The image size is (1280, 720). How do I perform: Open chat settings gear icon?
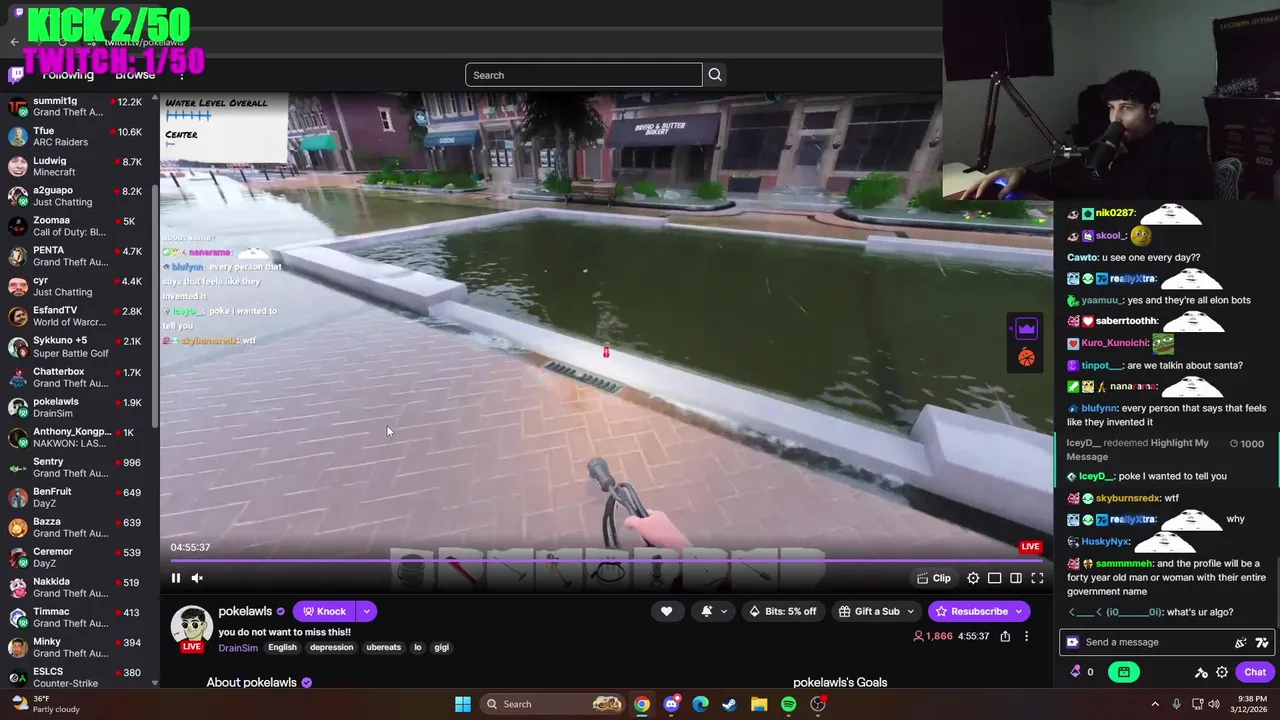[x=1222, y=672]
